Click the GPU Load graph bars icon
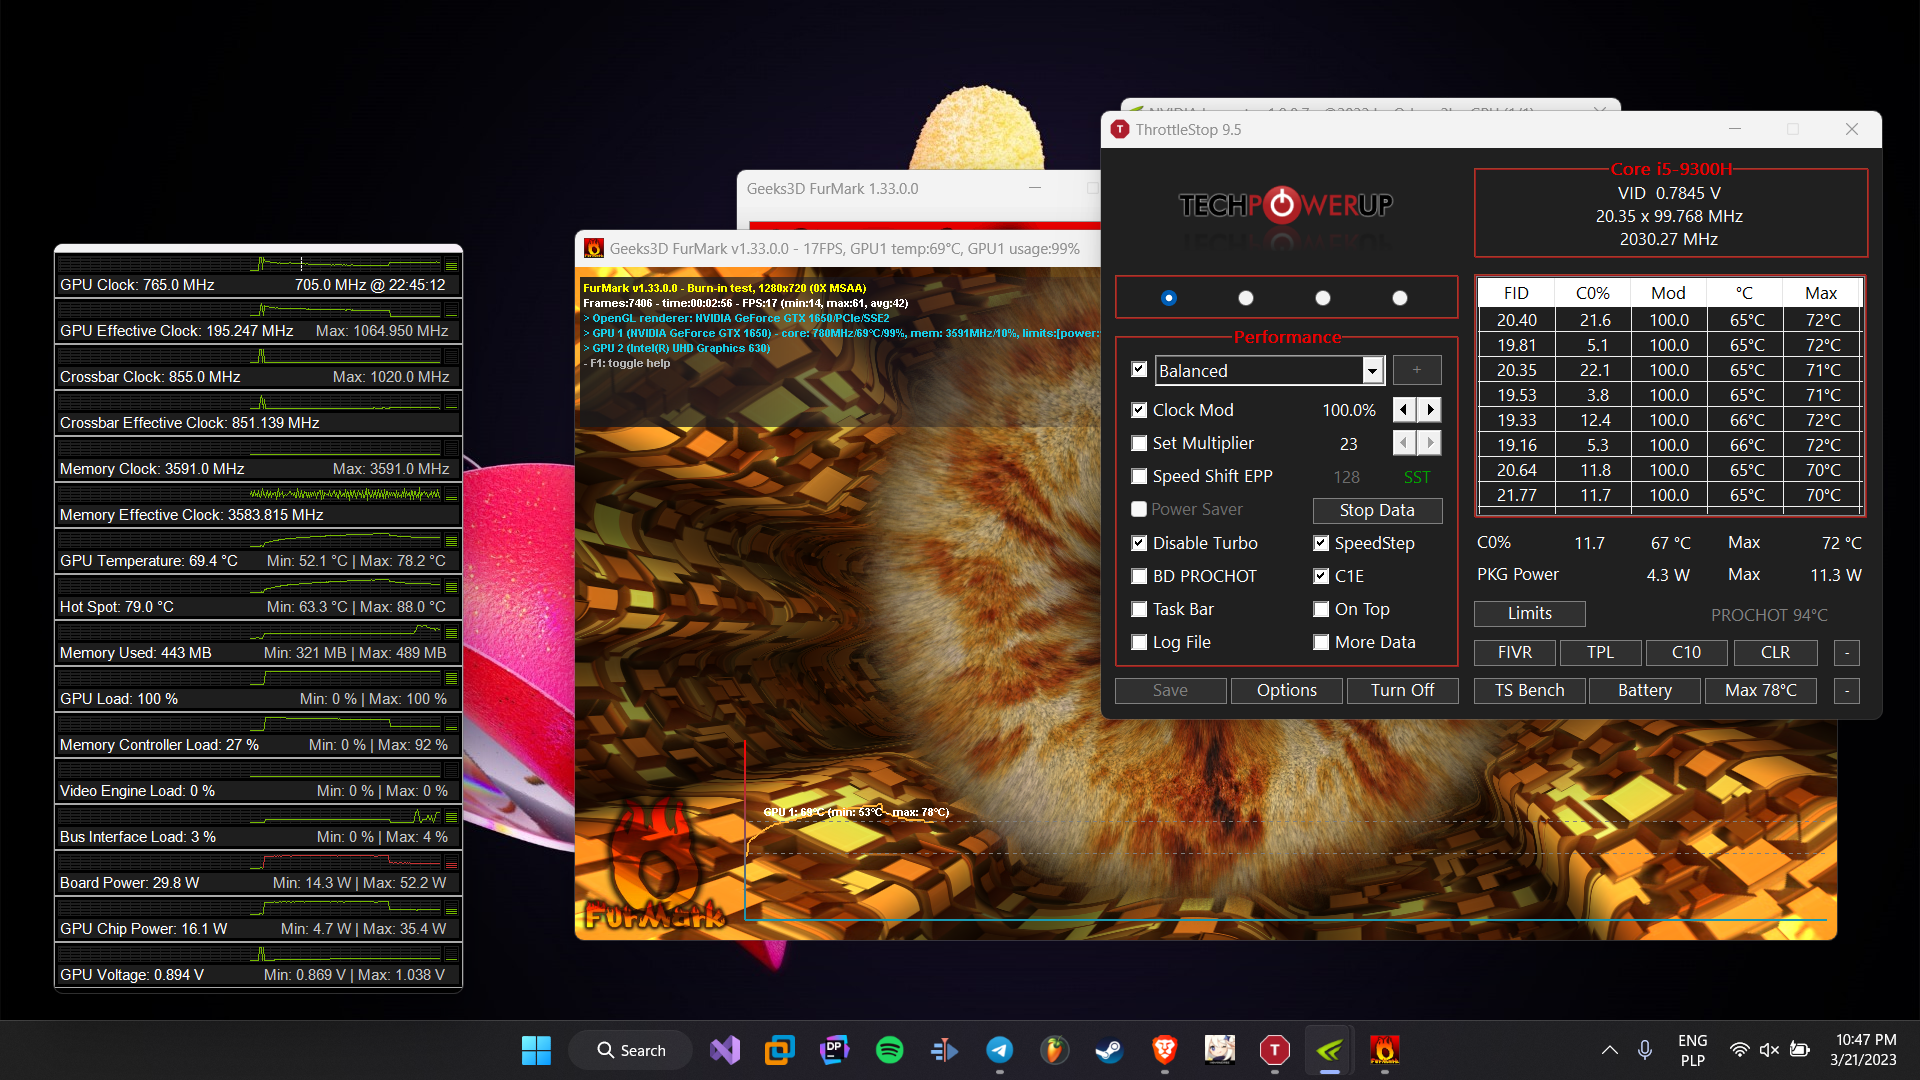This screenshot has width=1920, height=1080. [x=452, y=680]
